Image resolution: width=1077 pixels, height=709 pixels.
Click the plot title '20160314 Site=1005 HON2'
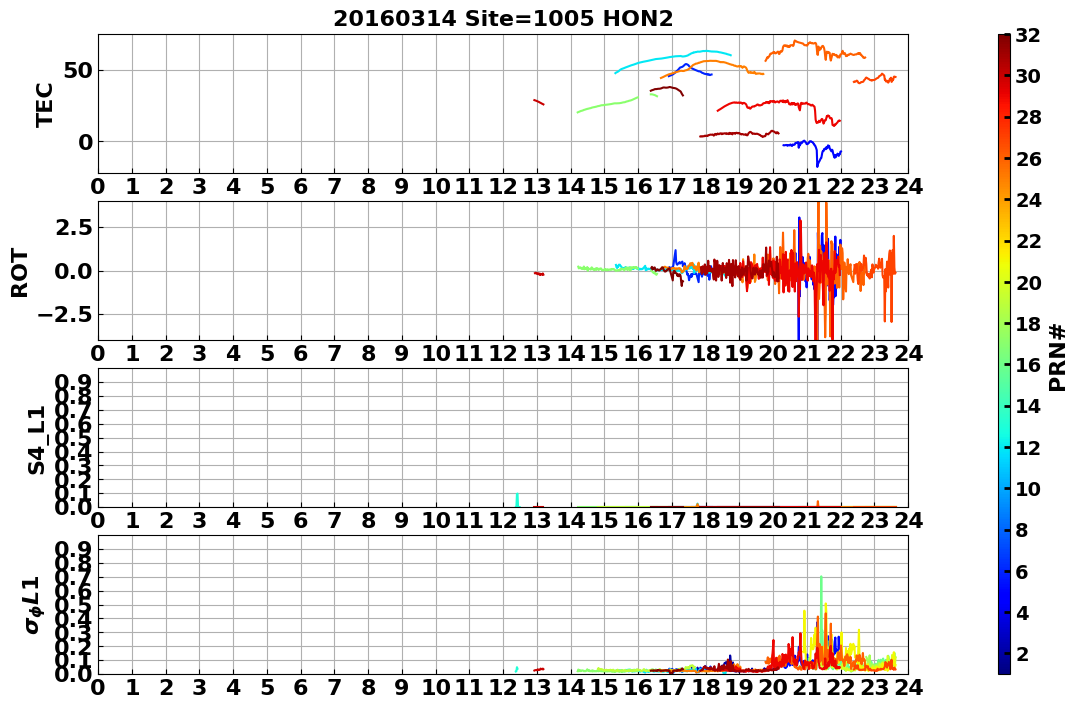coord(503,19)
